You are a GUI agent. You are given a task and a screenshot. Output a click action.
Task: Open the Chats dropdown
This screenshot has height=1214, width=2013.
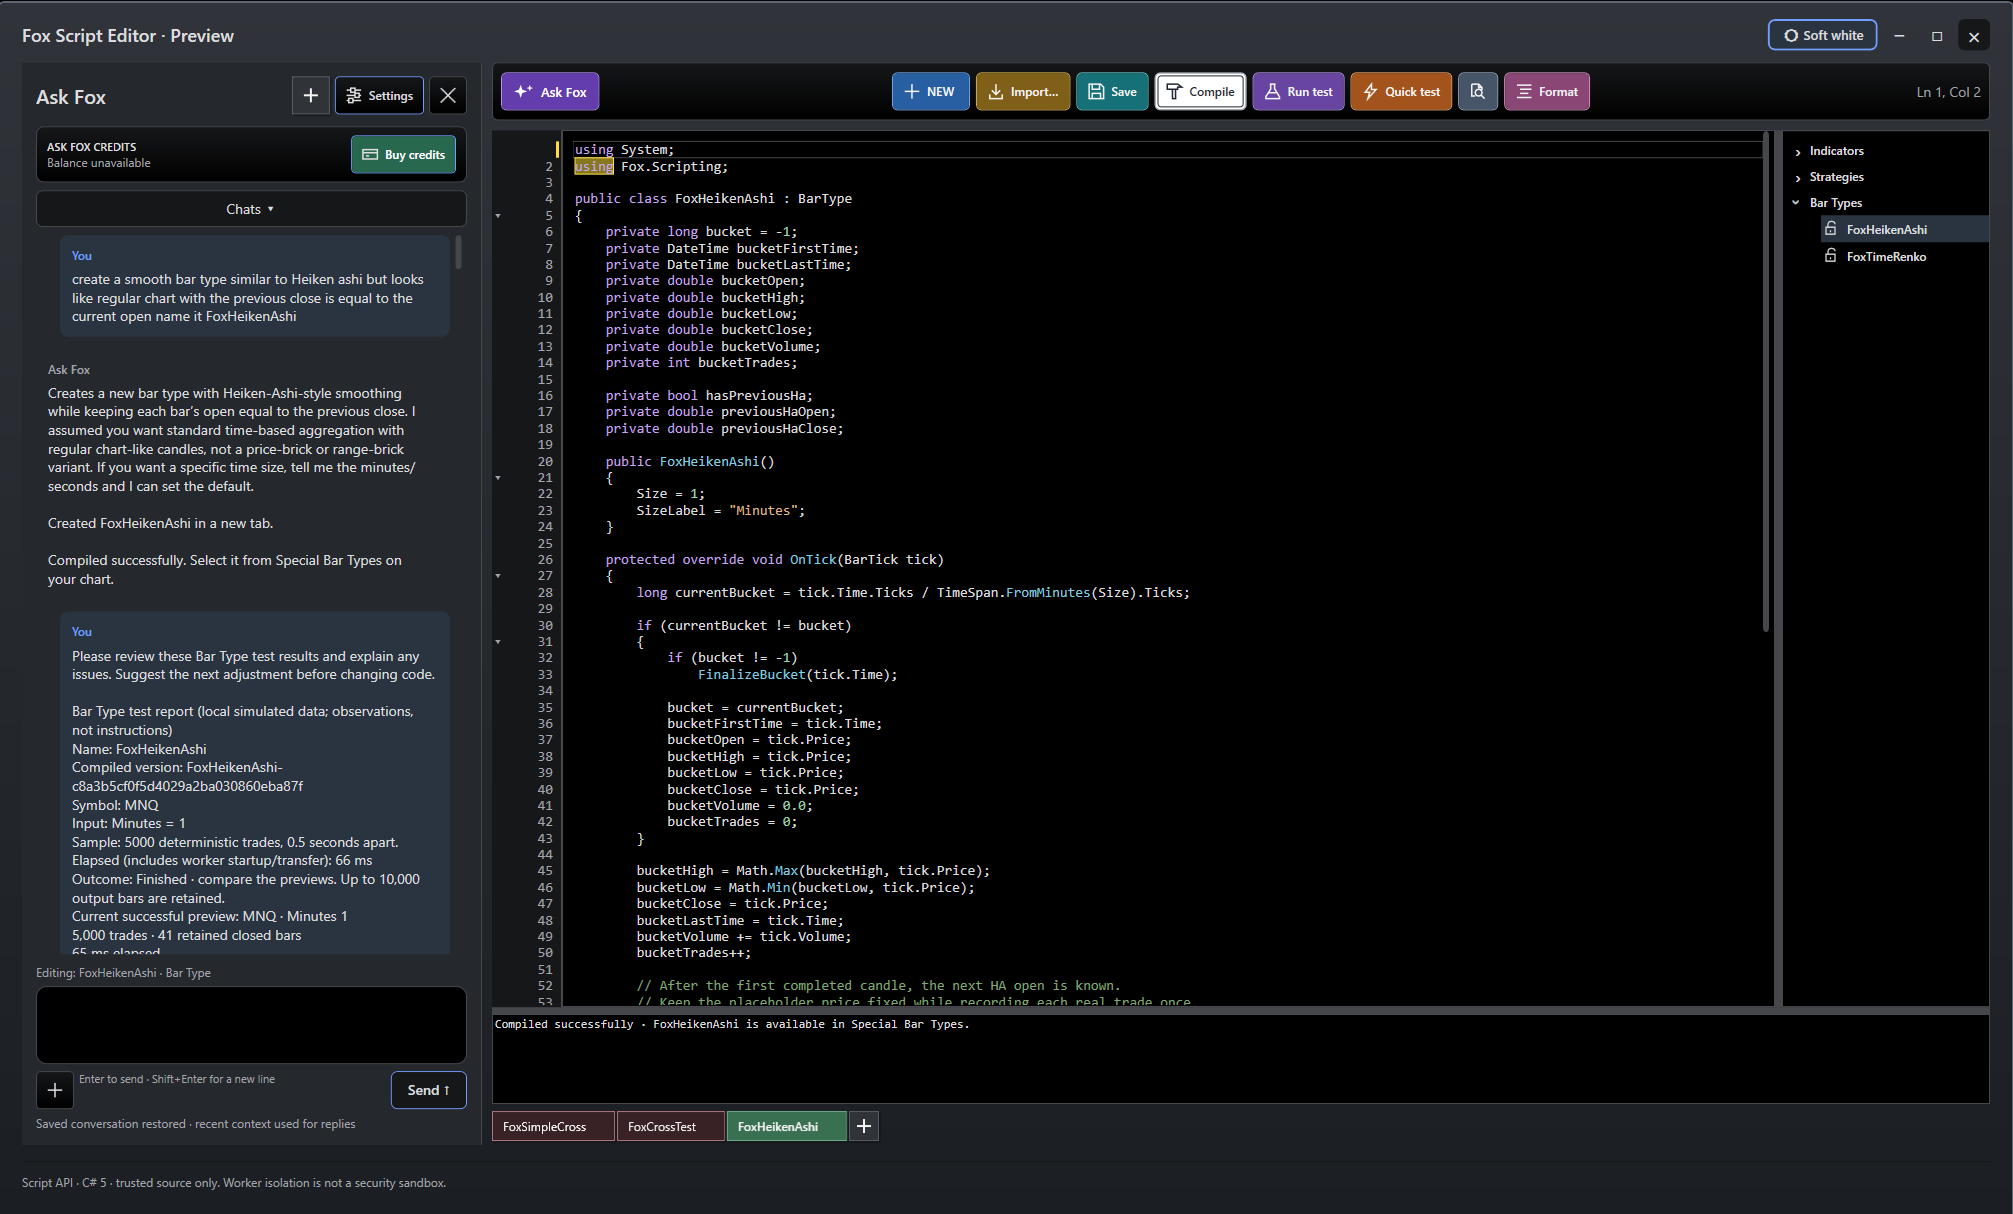point(251,209)
